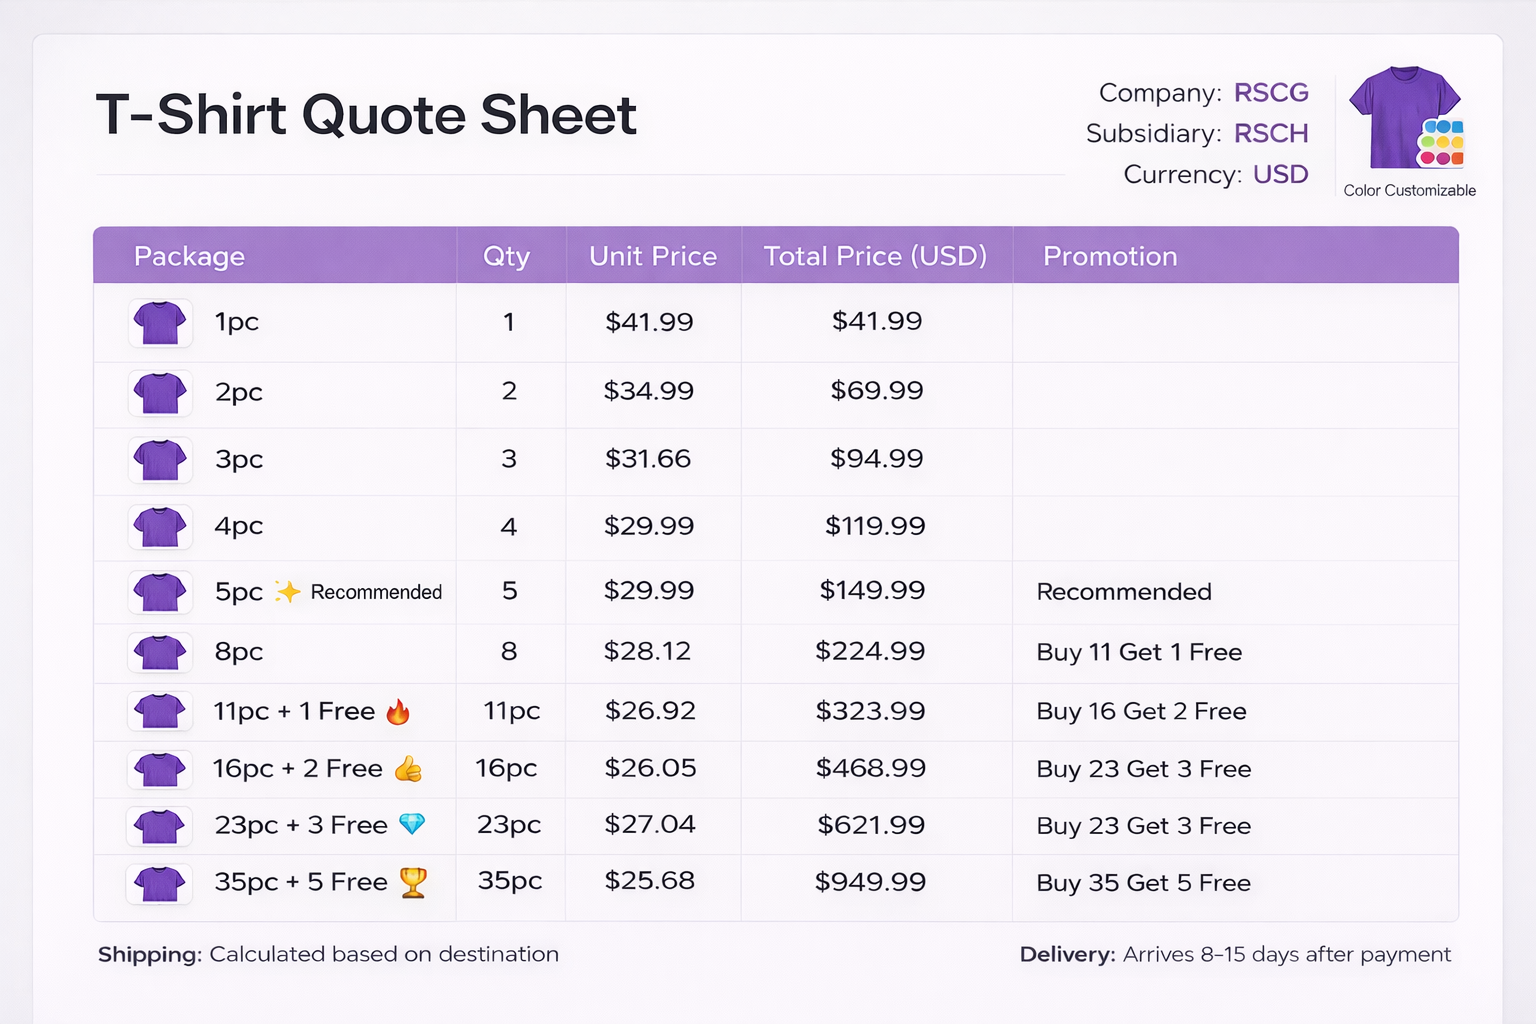Click the diamond icon beside 23pc + 3 Free
1536x1024 pixels.
tap(412, 824)
